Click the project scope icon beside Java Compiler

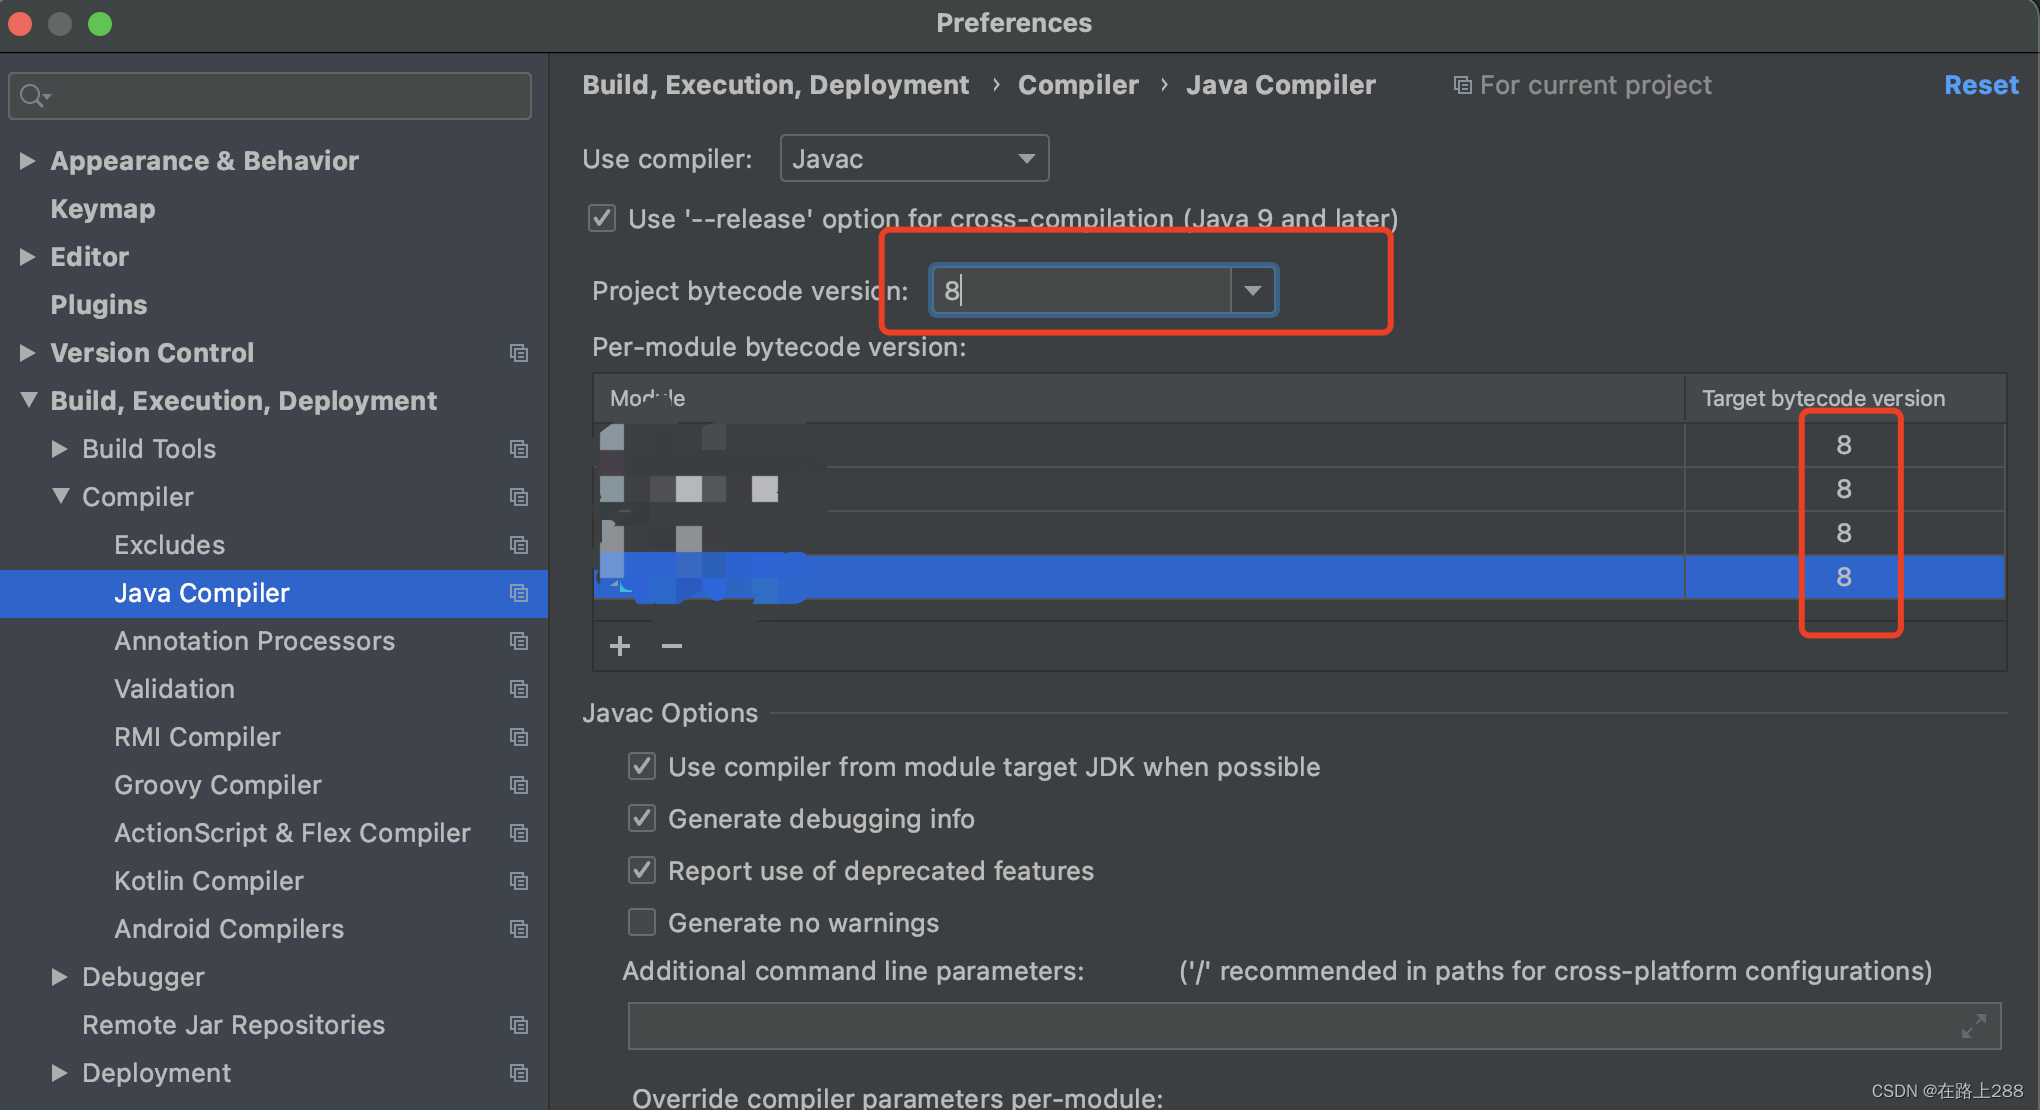coord(519,593)
